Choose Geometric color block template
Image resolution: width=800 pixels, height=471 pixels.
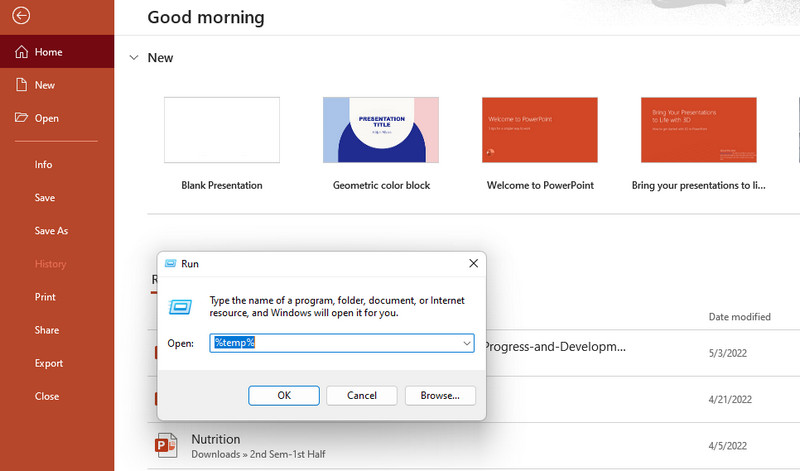[381, 130]
